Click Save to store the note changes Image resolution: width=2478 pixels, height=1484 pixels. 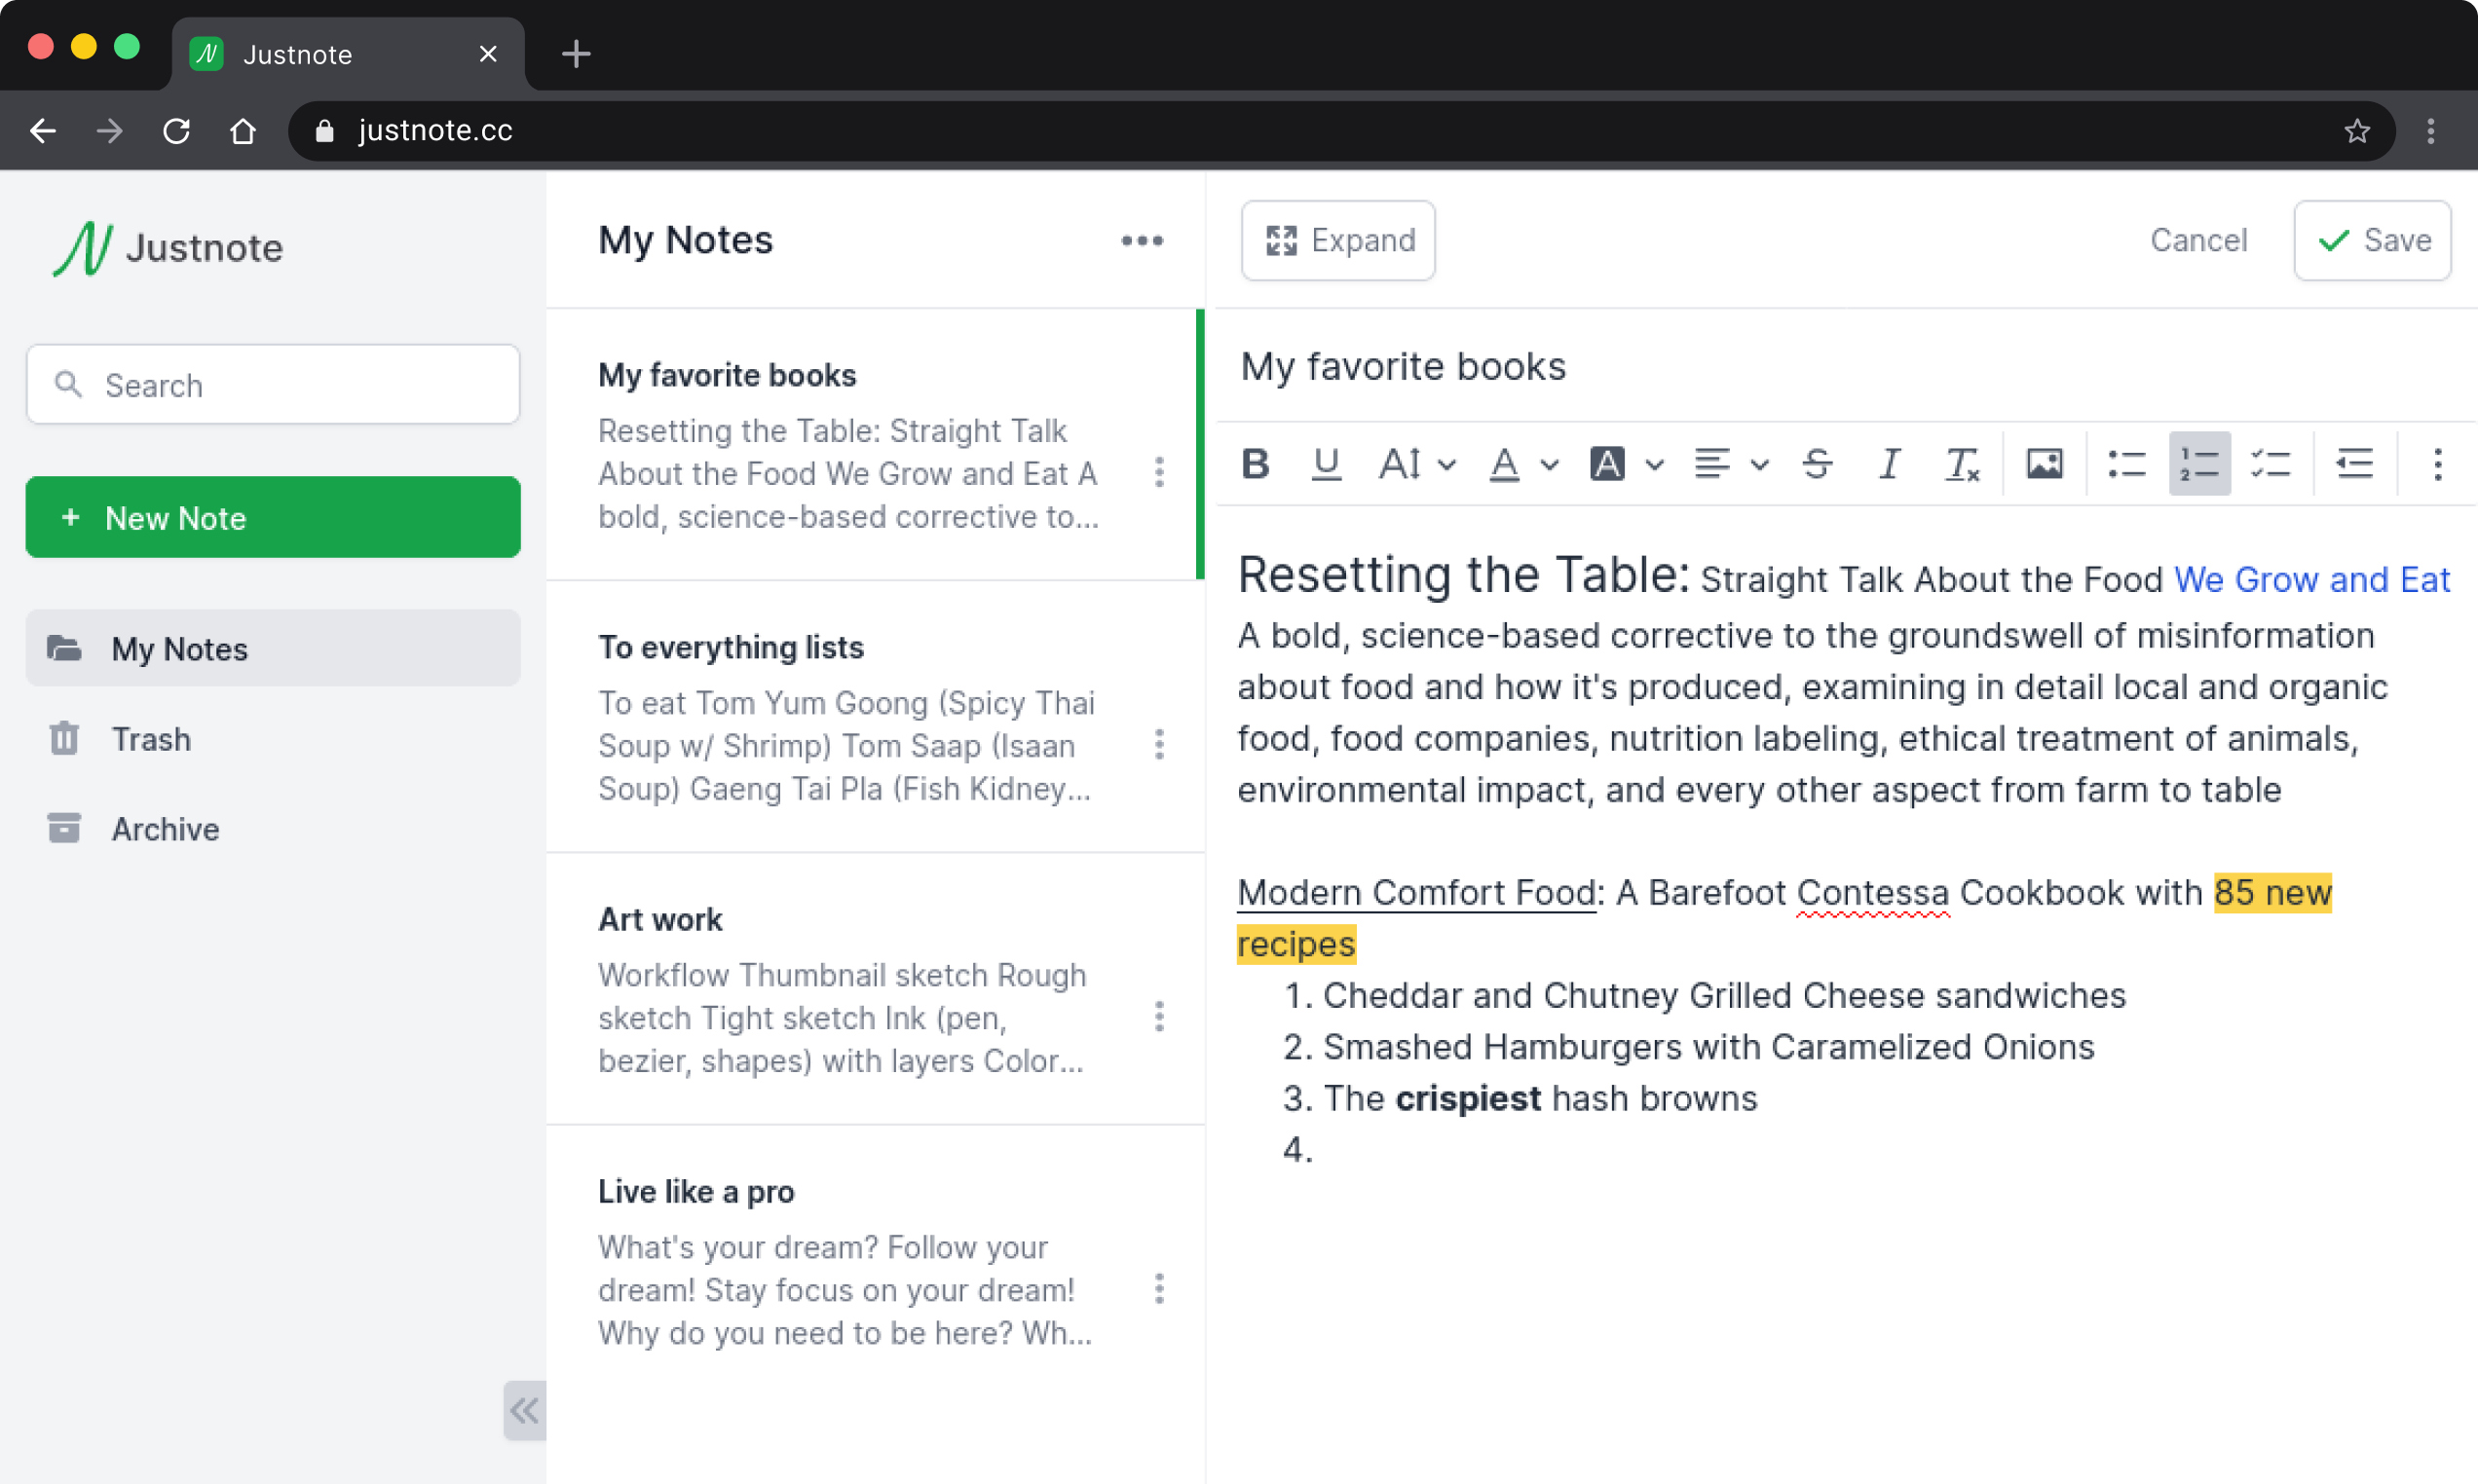click(x=2372, y=240)
